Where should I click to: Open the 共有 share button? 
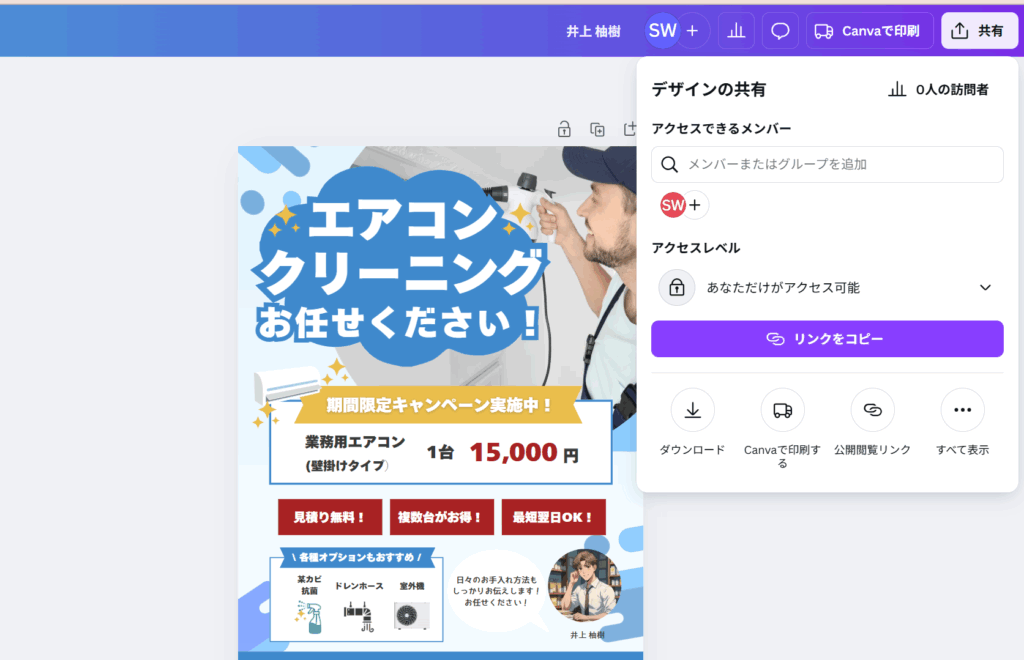(x=978, y=31)
